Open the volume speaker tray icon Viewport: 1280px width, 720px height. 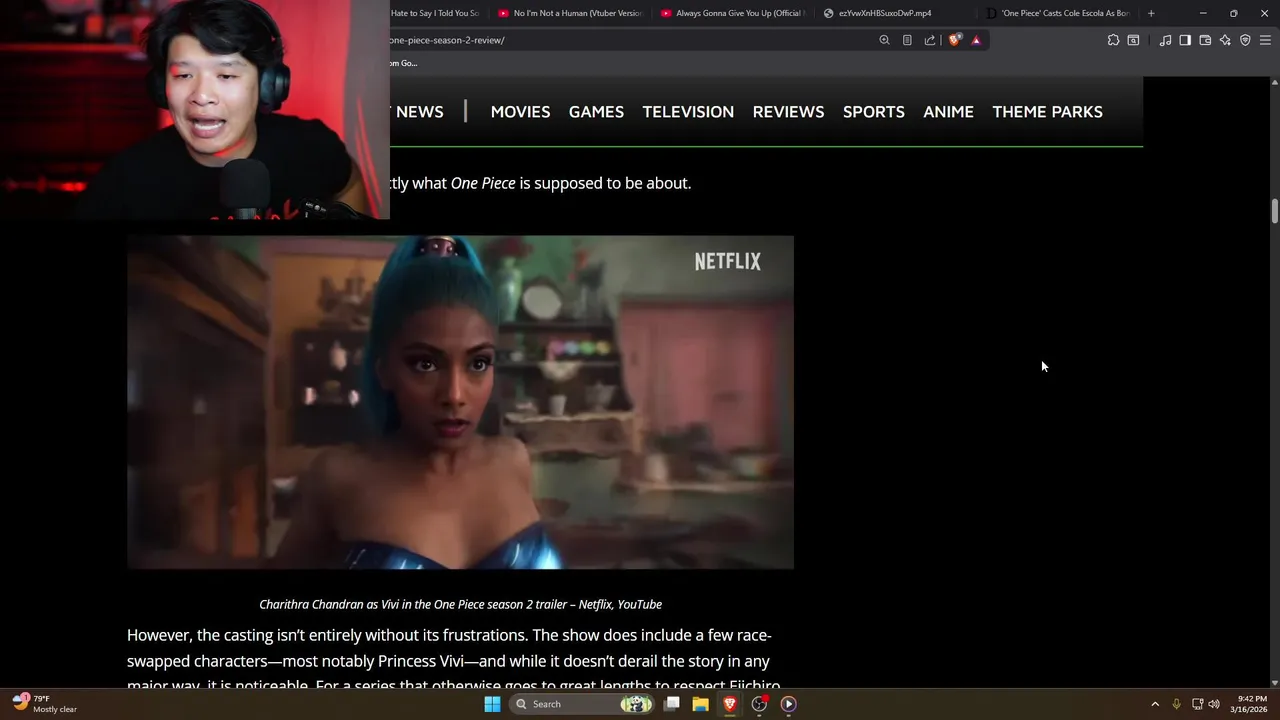coord(1214,704)
